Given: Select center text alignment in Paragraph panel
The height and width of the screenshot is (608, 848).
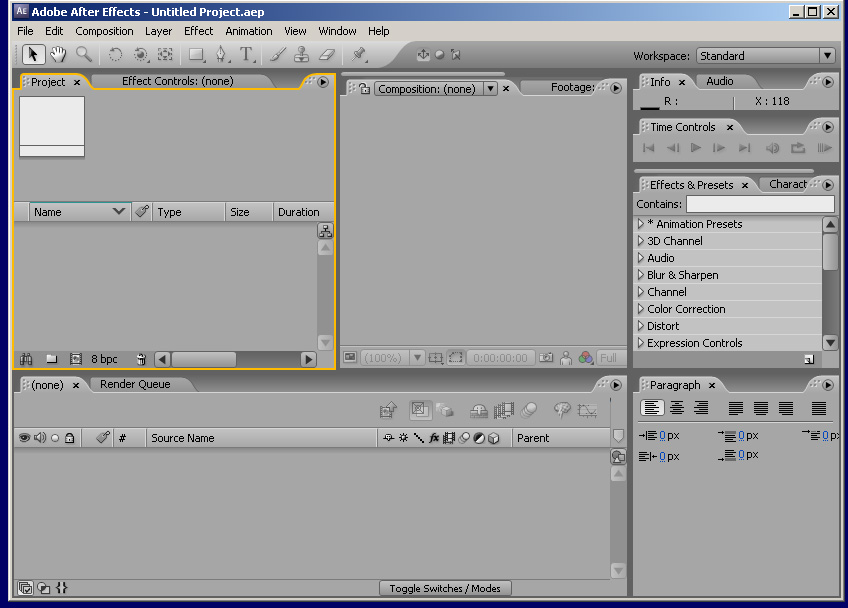Looking at the screenshot, I should click(677, 408).
